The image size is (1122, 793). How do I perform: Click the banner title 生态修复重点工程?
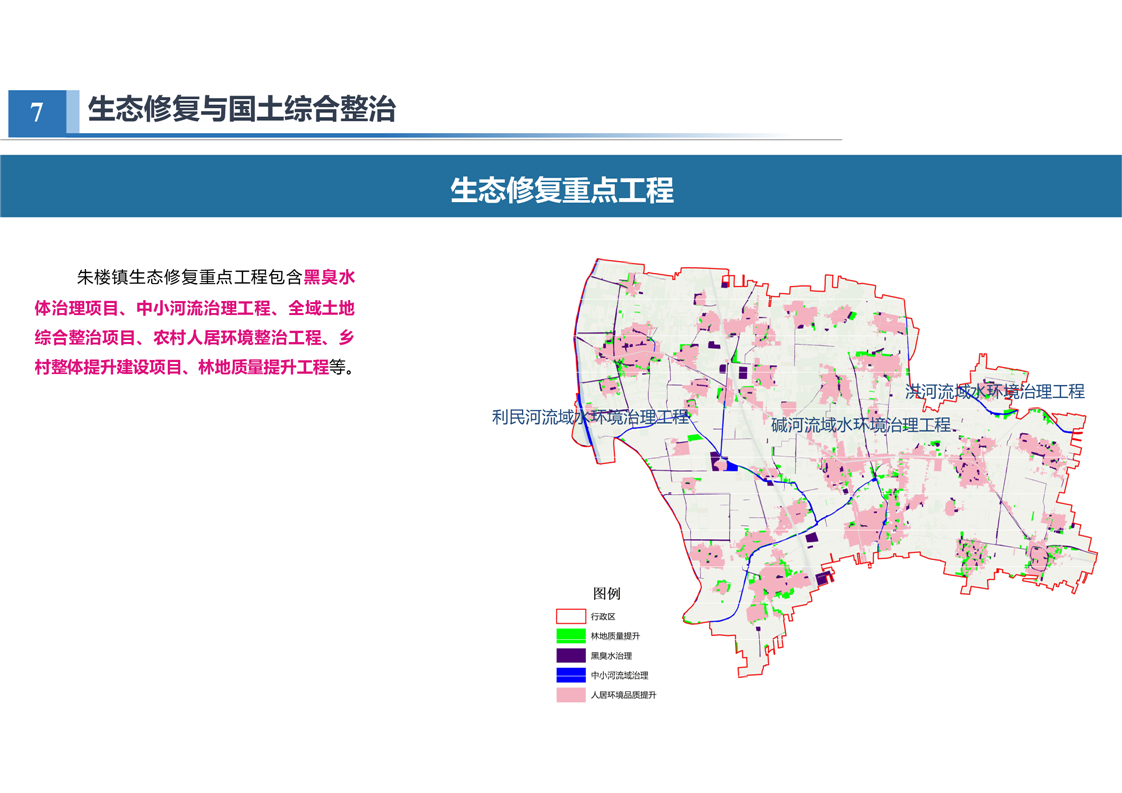point(561,189)
